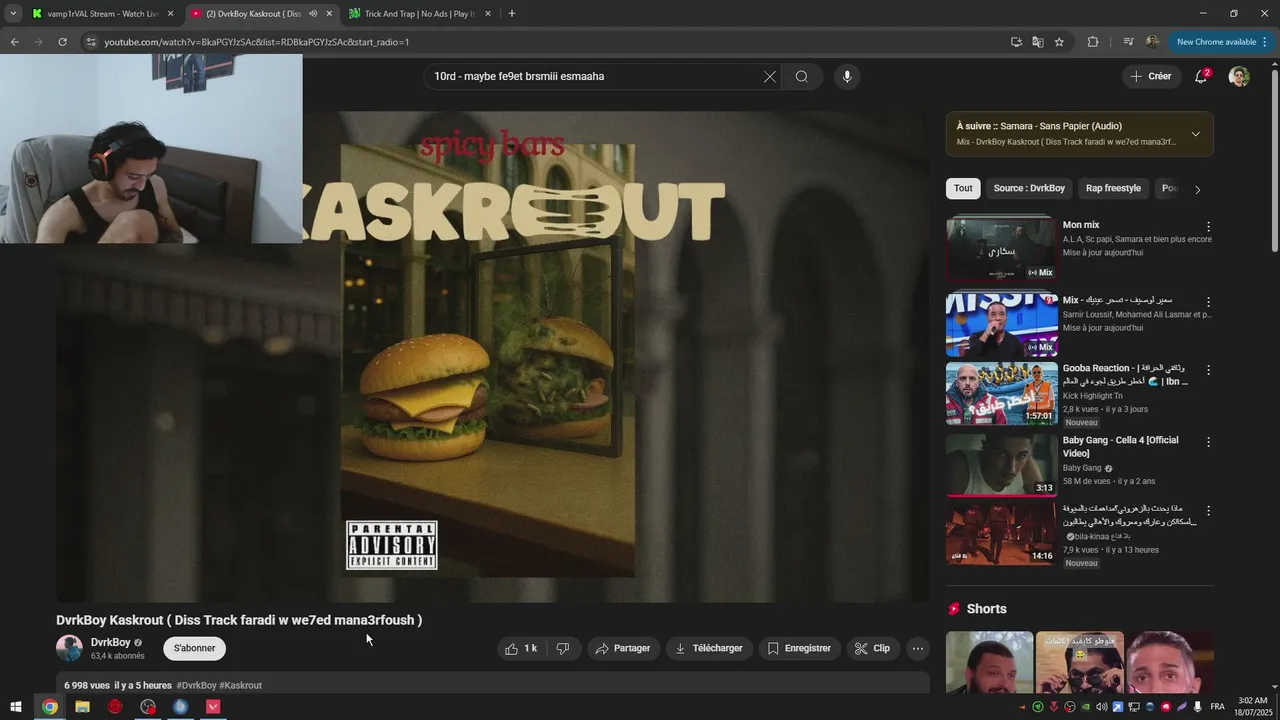Open the DvrkBoy channel avatar
The height and width of the screenshot is (720, 1280).
[69, 648]
